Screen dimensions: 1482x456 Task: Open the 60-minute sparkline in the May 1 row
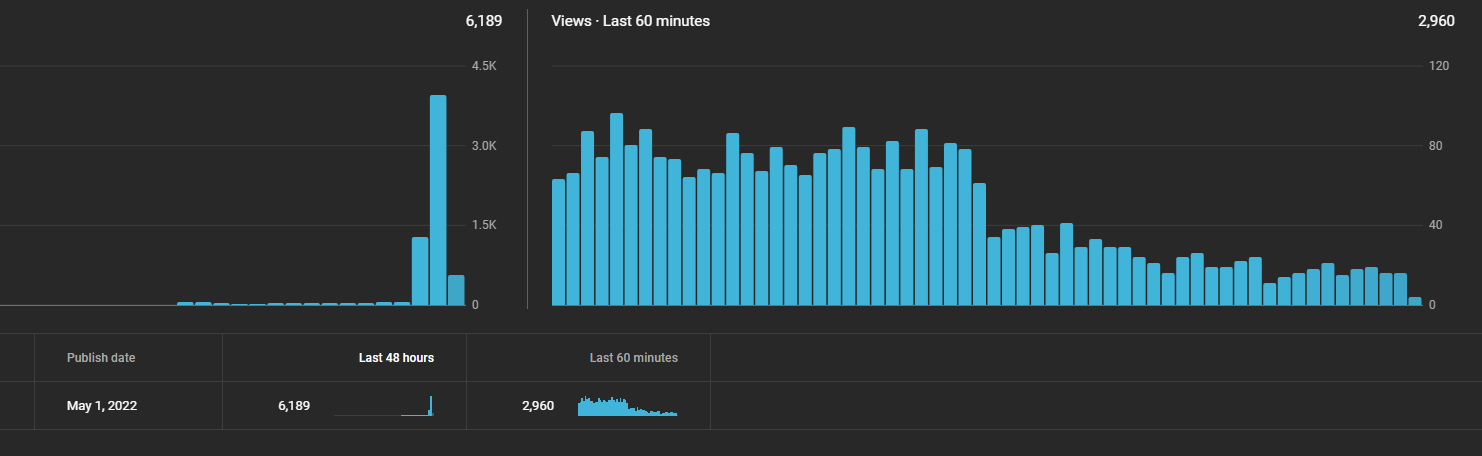[628, 406]
